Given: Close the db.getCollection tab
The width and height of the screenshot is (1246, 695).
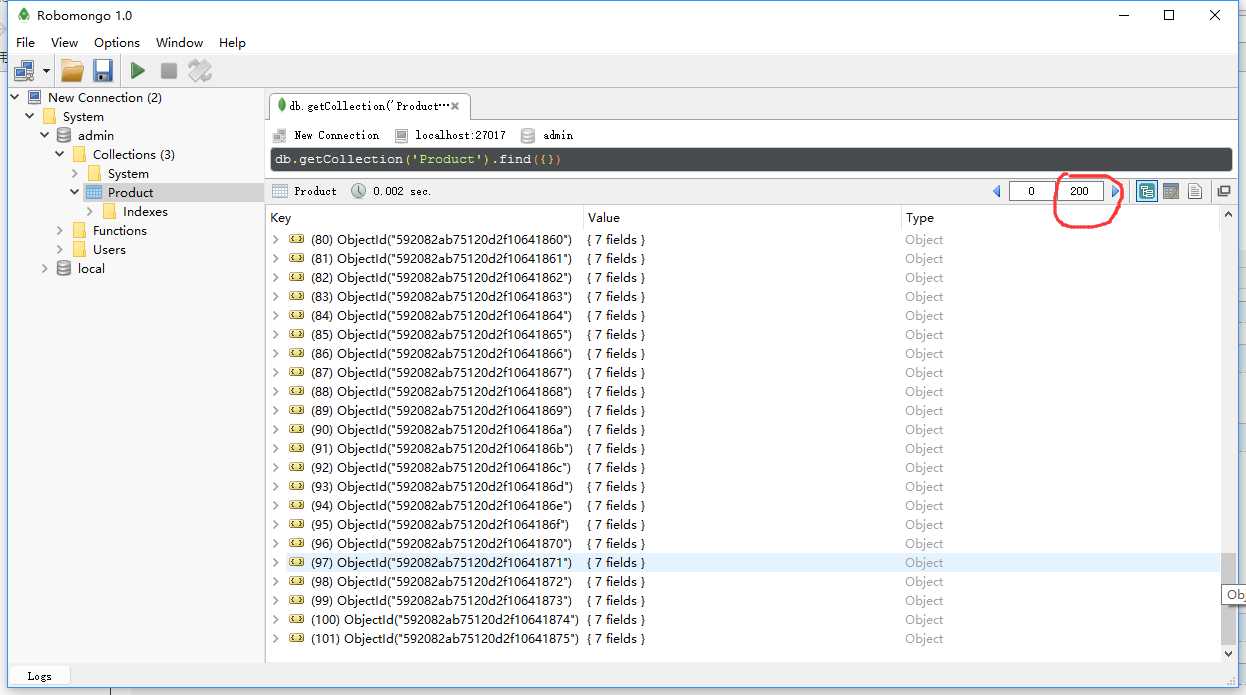Looking at the screenshot, I should [x=455, y=106].
